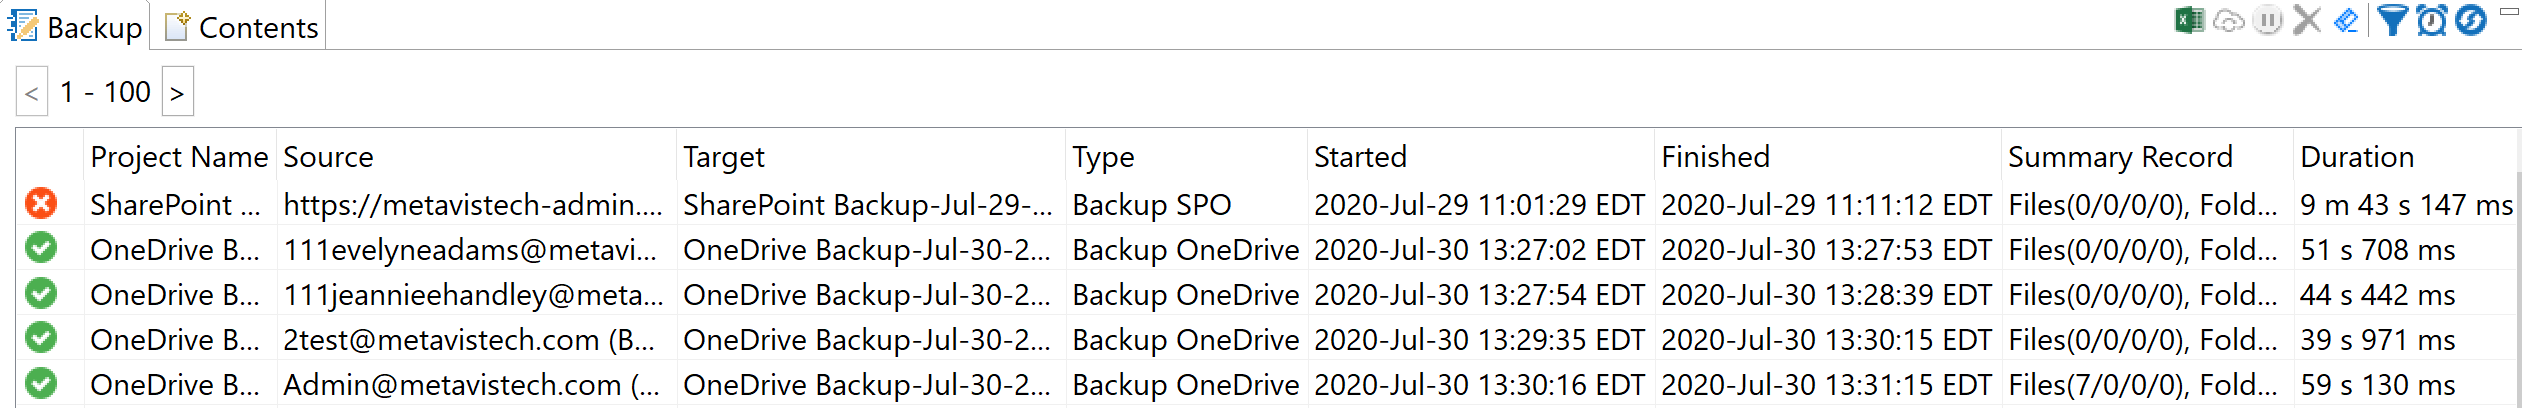Click the green check of Admin@metavistech.com row
Image resolution: width=2522 pixels, height=408 pixels.
[x=41, y=384]
